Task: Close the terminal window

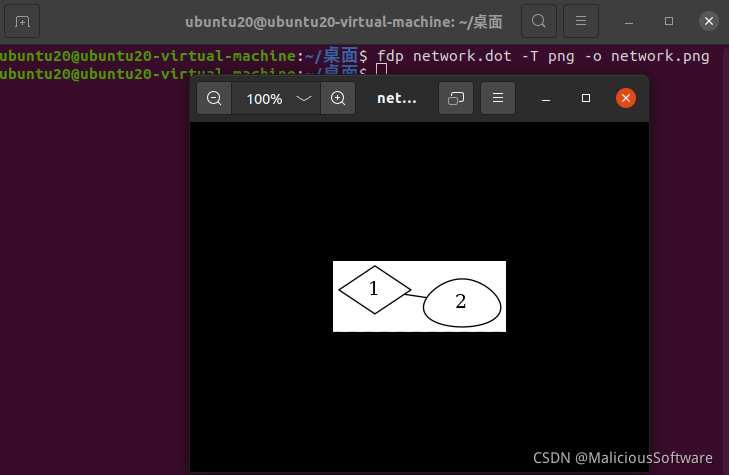Action: pyautogui.click(x=709, y=21)
